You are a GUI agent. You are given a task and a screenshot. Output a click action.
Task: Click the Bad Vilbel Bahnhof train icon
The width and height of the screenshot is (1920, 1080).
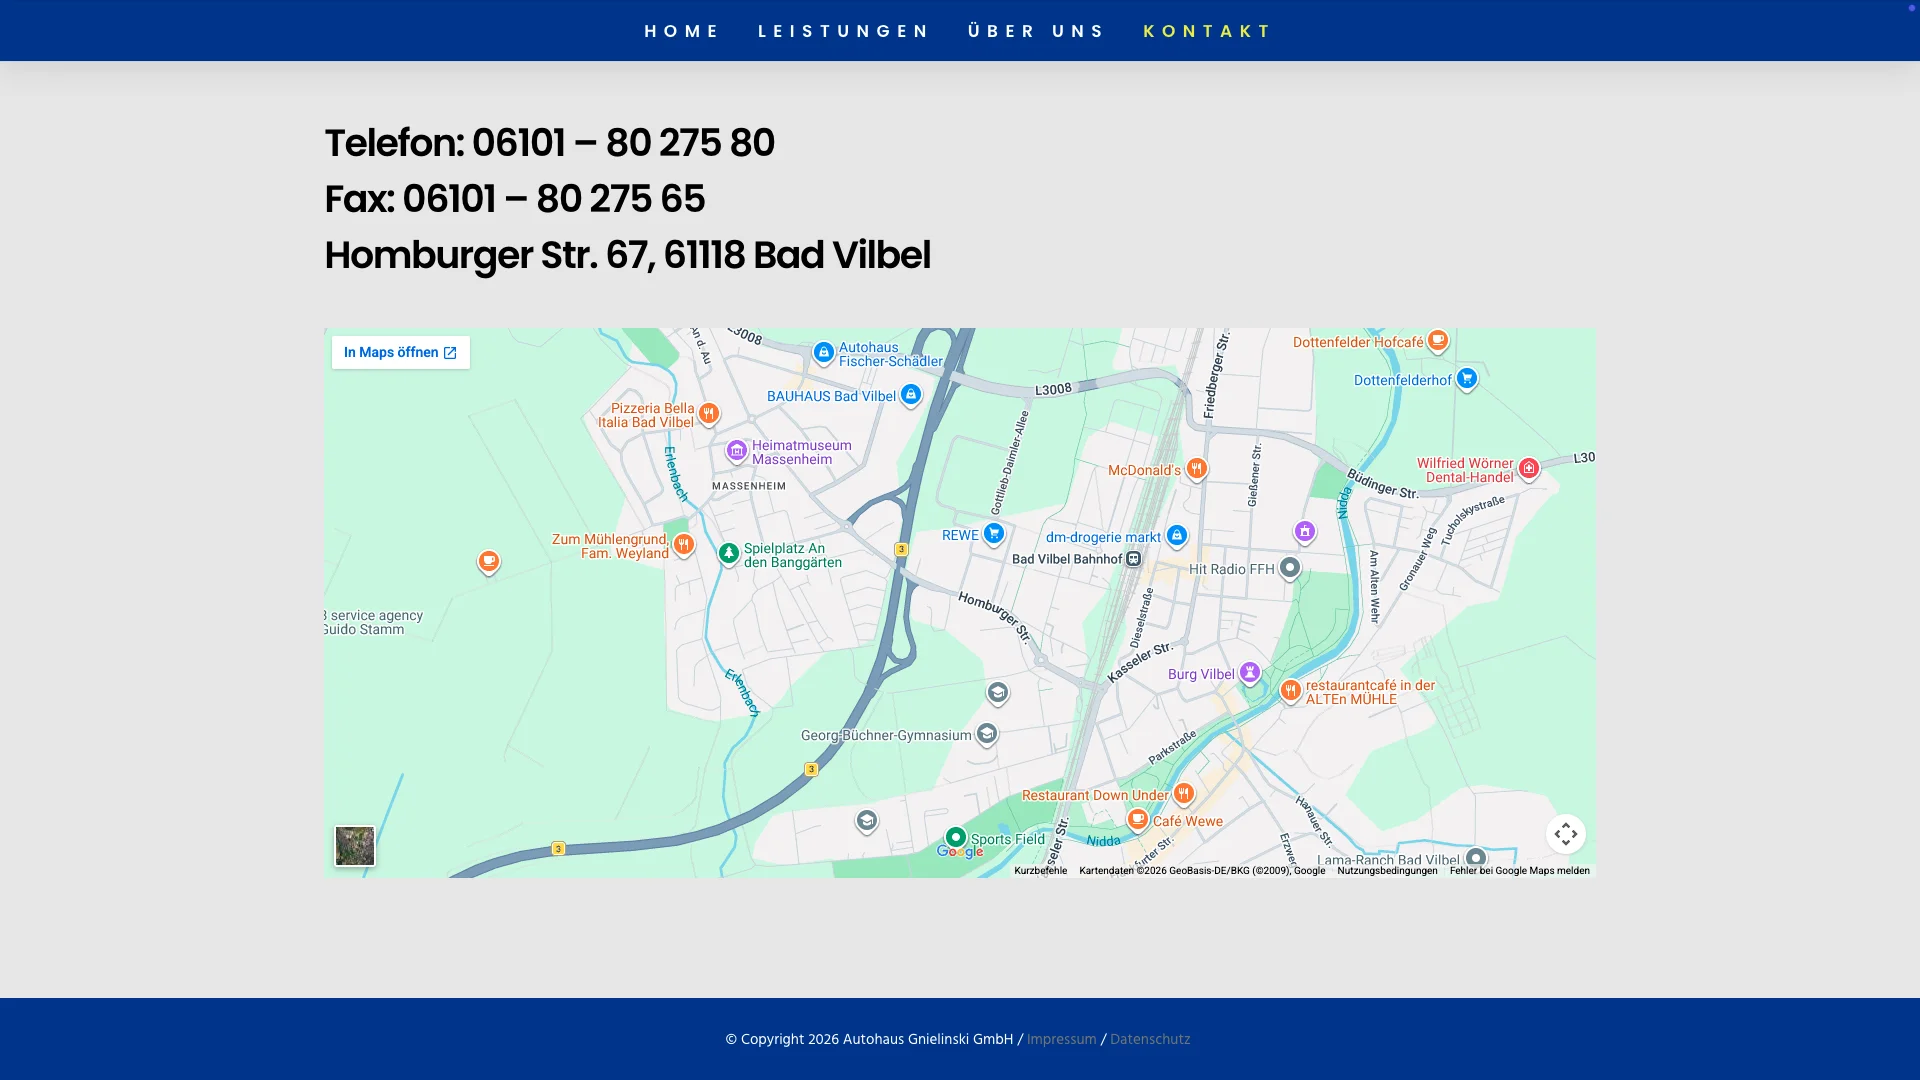[x=1134, y=559]
